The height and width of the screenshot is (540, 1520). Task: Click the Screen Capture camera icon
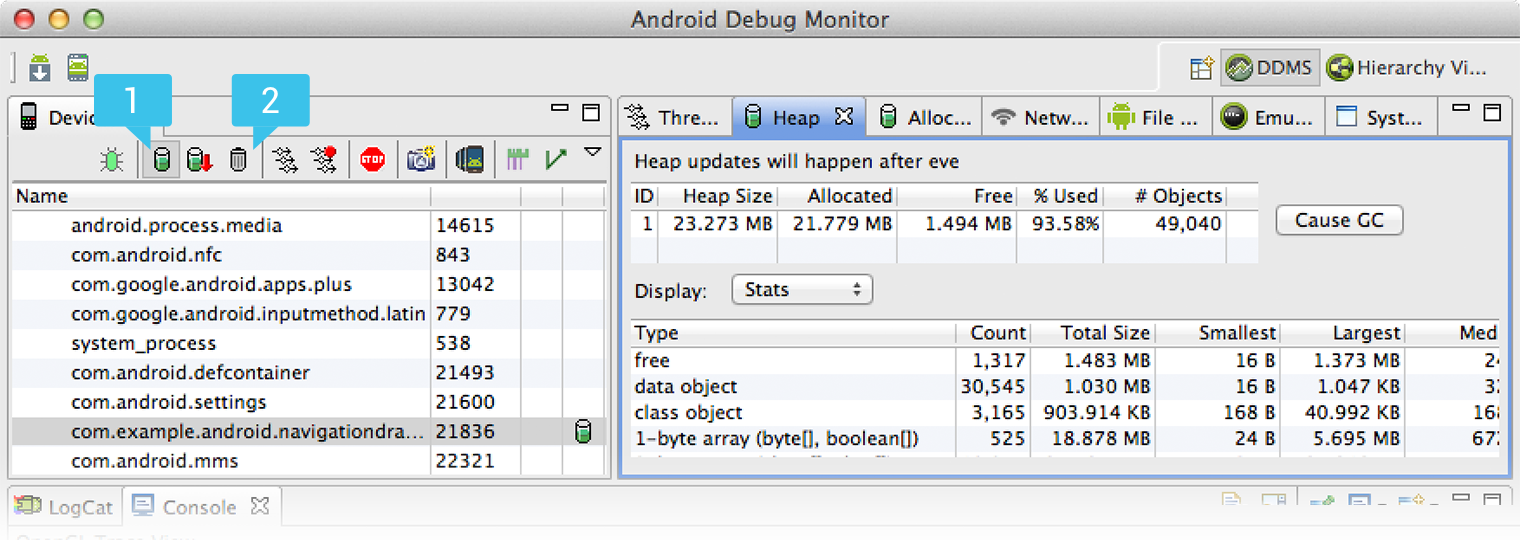421,160
